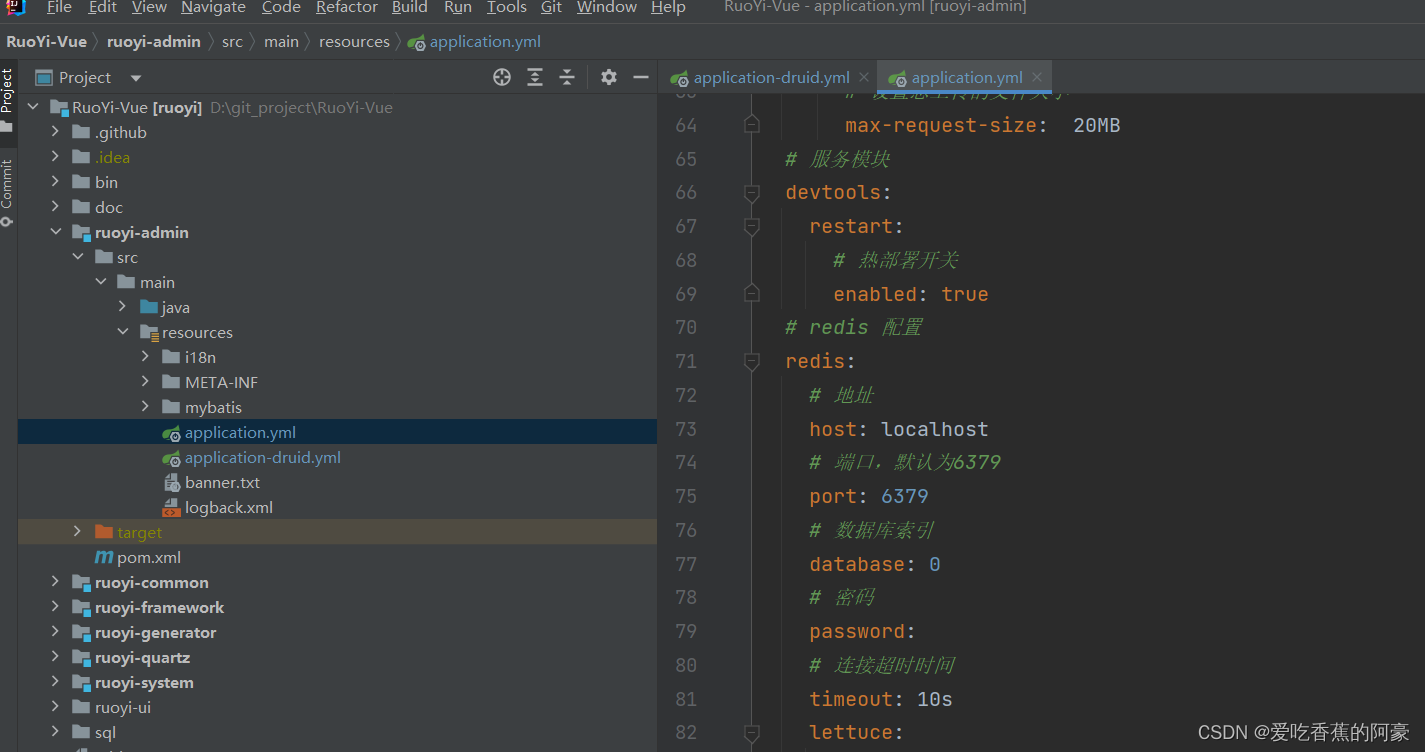Expand the mybatis folder
1425x752 pixels.
tap(146, 407)
